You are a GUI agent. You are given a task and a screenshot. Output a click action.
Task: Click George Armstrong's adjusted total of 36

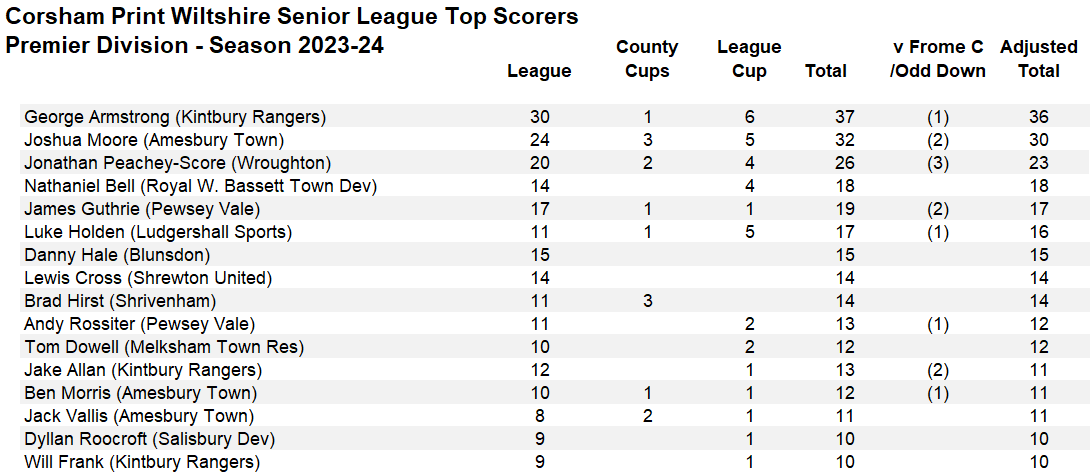coord(1038,117)
